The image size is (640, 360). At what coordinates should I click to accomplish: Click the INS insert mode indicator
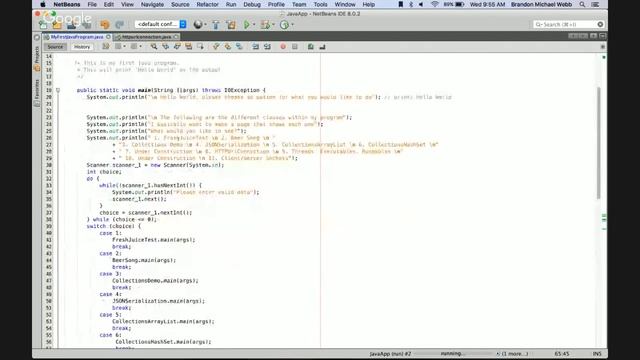pyautogui.click(x=597, y=354)
